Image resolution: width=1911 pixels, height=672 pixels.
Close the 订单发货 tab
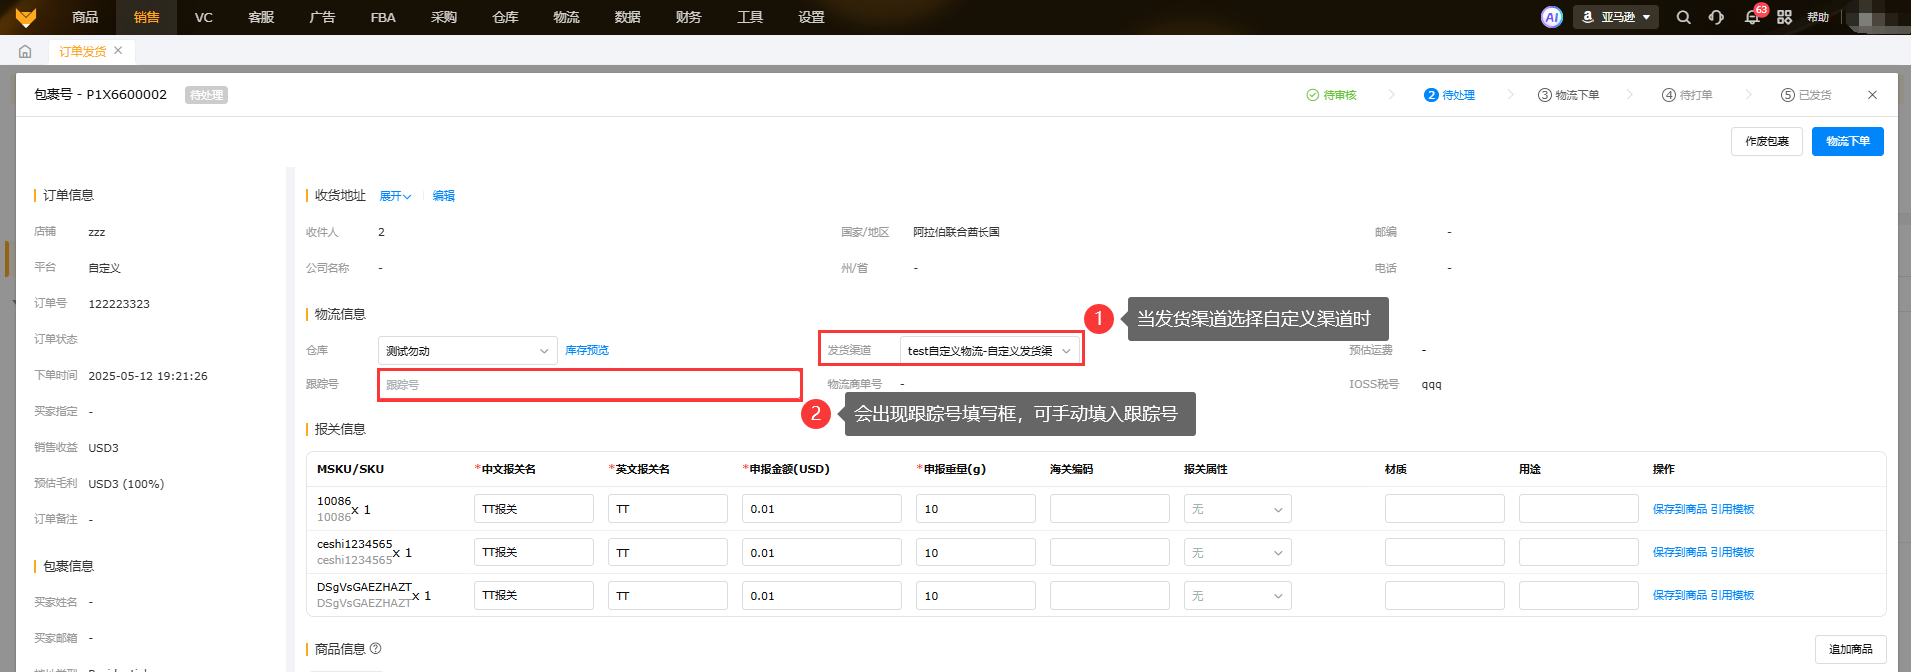pos(118,50)
